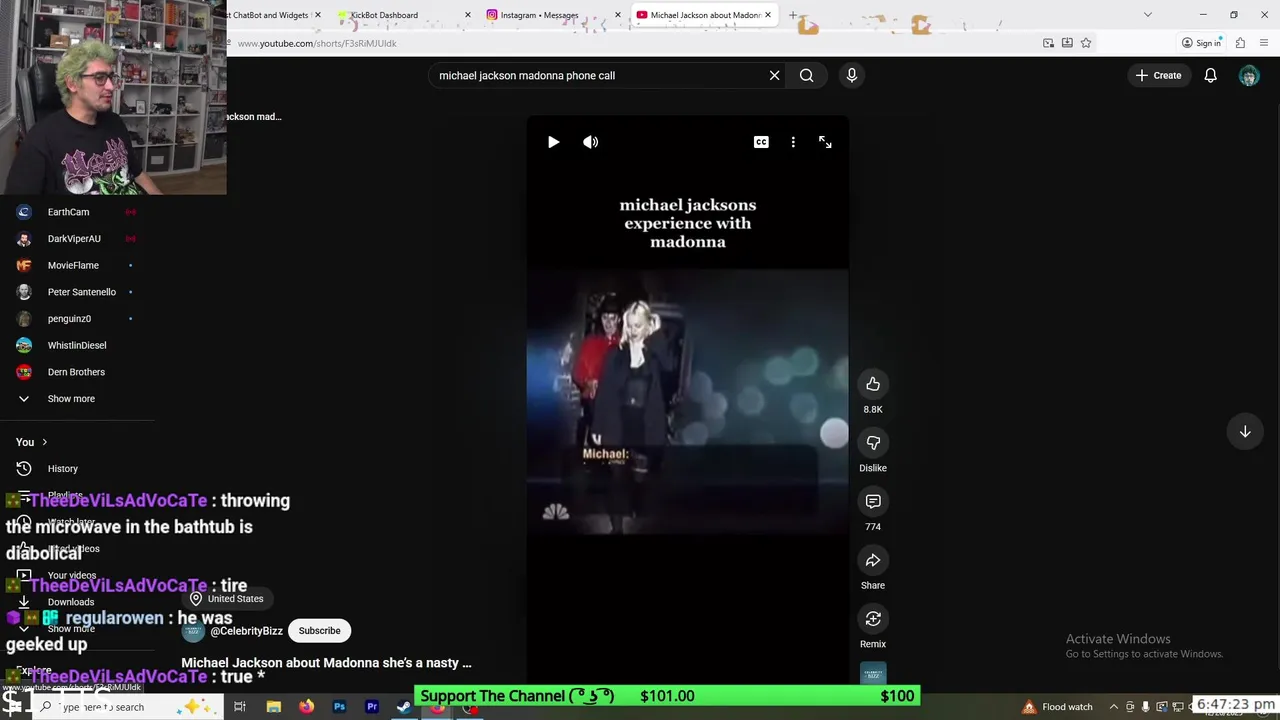Open a new browser tab
This screenshot has height=720, width=1280.
[793, 15]
